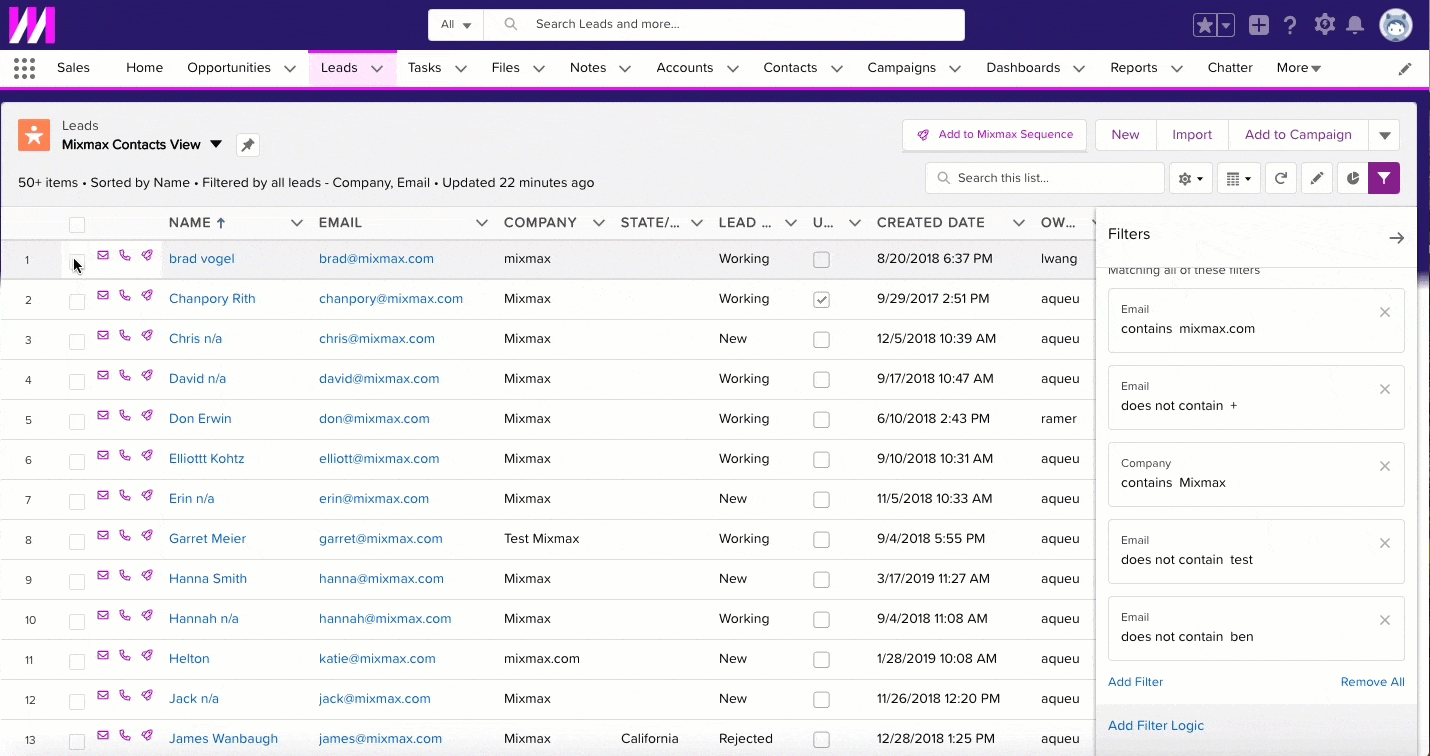Switch to the Opportunities tab

point(228,67)
